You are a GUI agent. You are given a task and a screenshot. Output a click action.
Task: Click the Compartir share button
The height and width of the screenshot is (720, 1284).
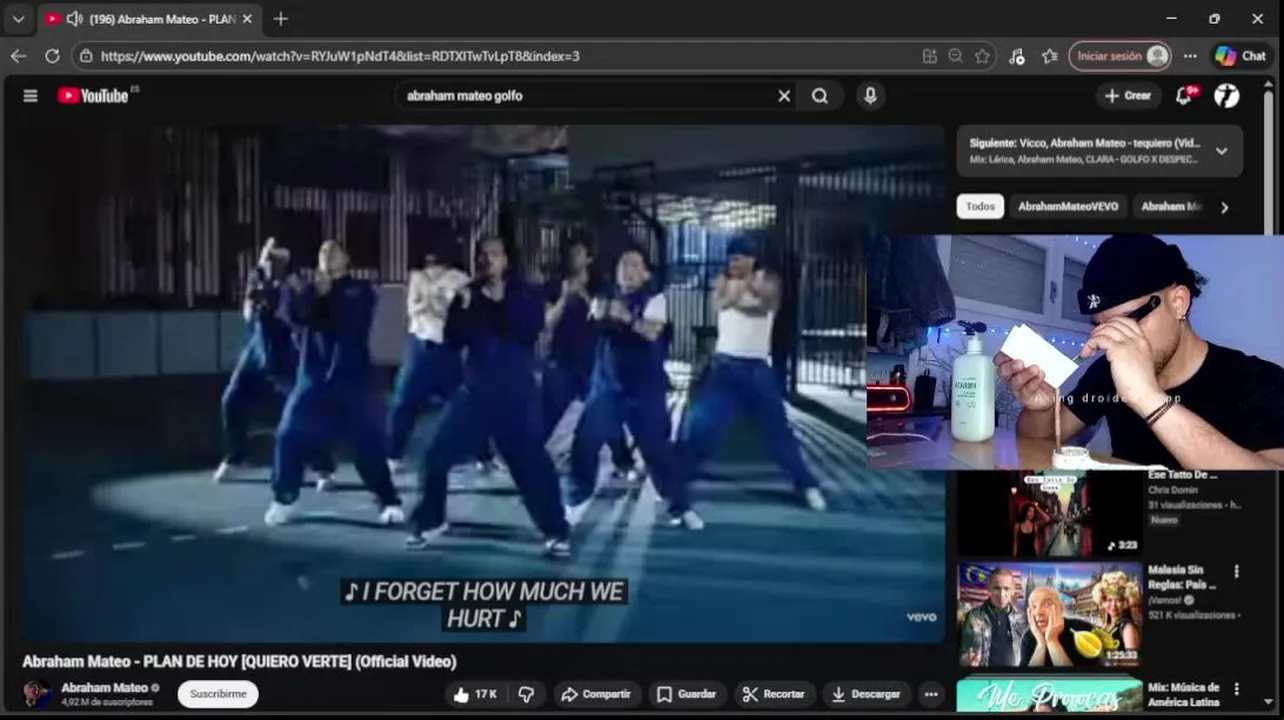point(596,694)
